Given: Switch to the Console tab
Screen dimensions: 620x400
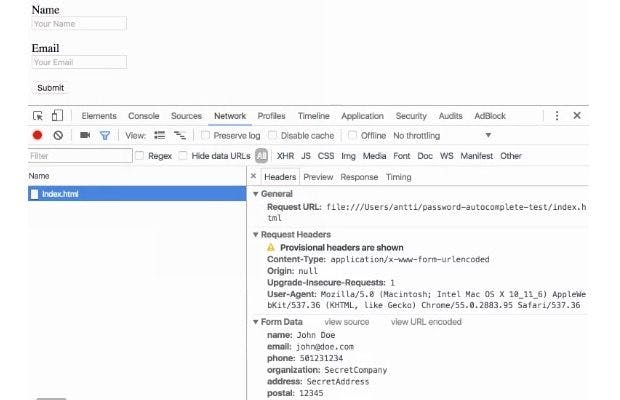Looking at the screenshot, I should (x=144, y=116).
